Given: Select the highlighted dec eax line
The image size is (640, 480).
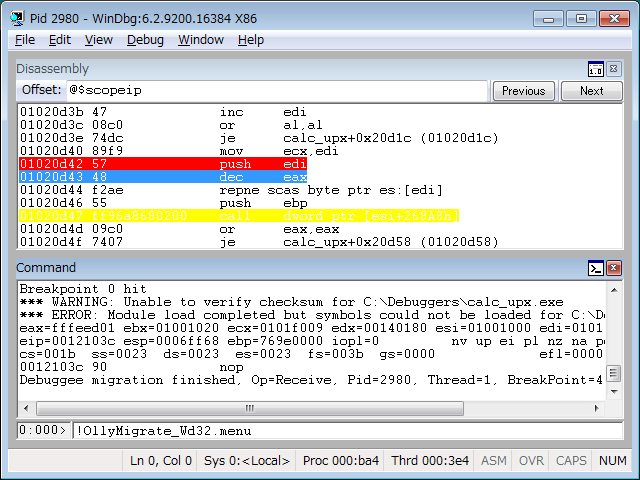Looking at the screenshot, I should click(x=163, y=177).
